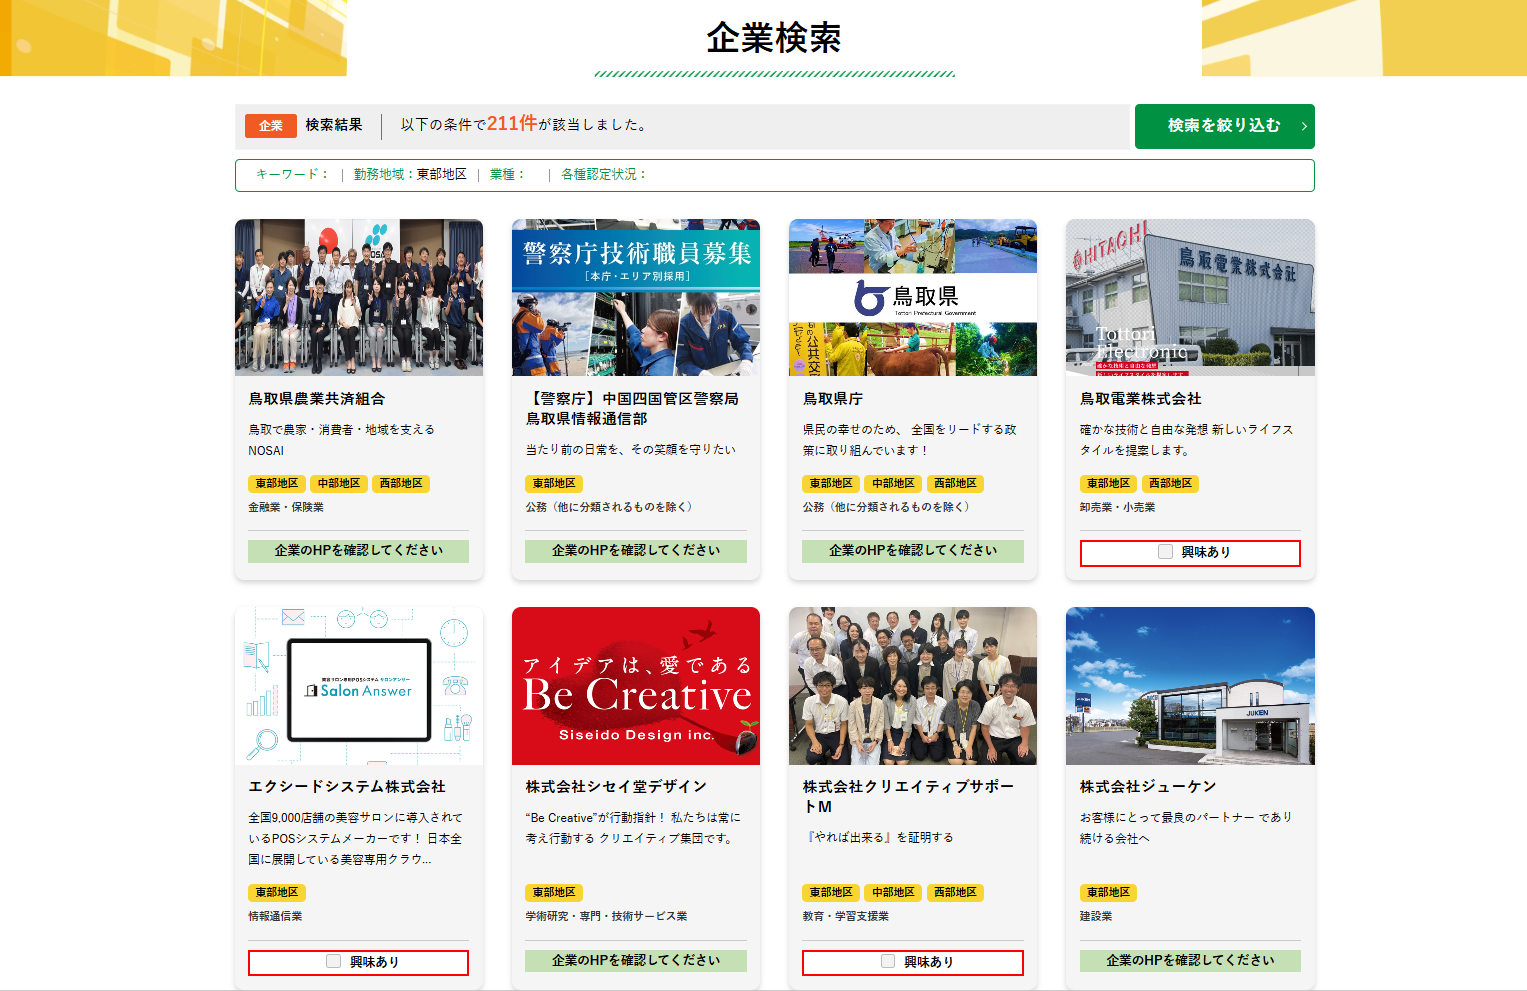Open 警察庁技術職員募集 banner image

click(636, 297)
